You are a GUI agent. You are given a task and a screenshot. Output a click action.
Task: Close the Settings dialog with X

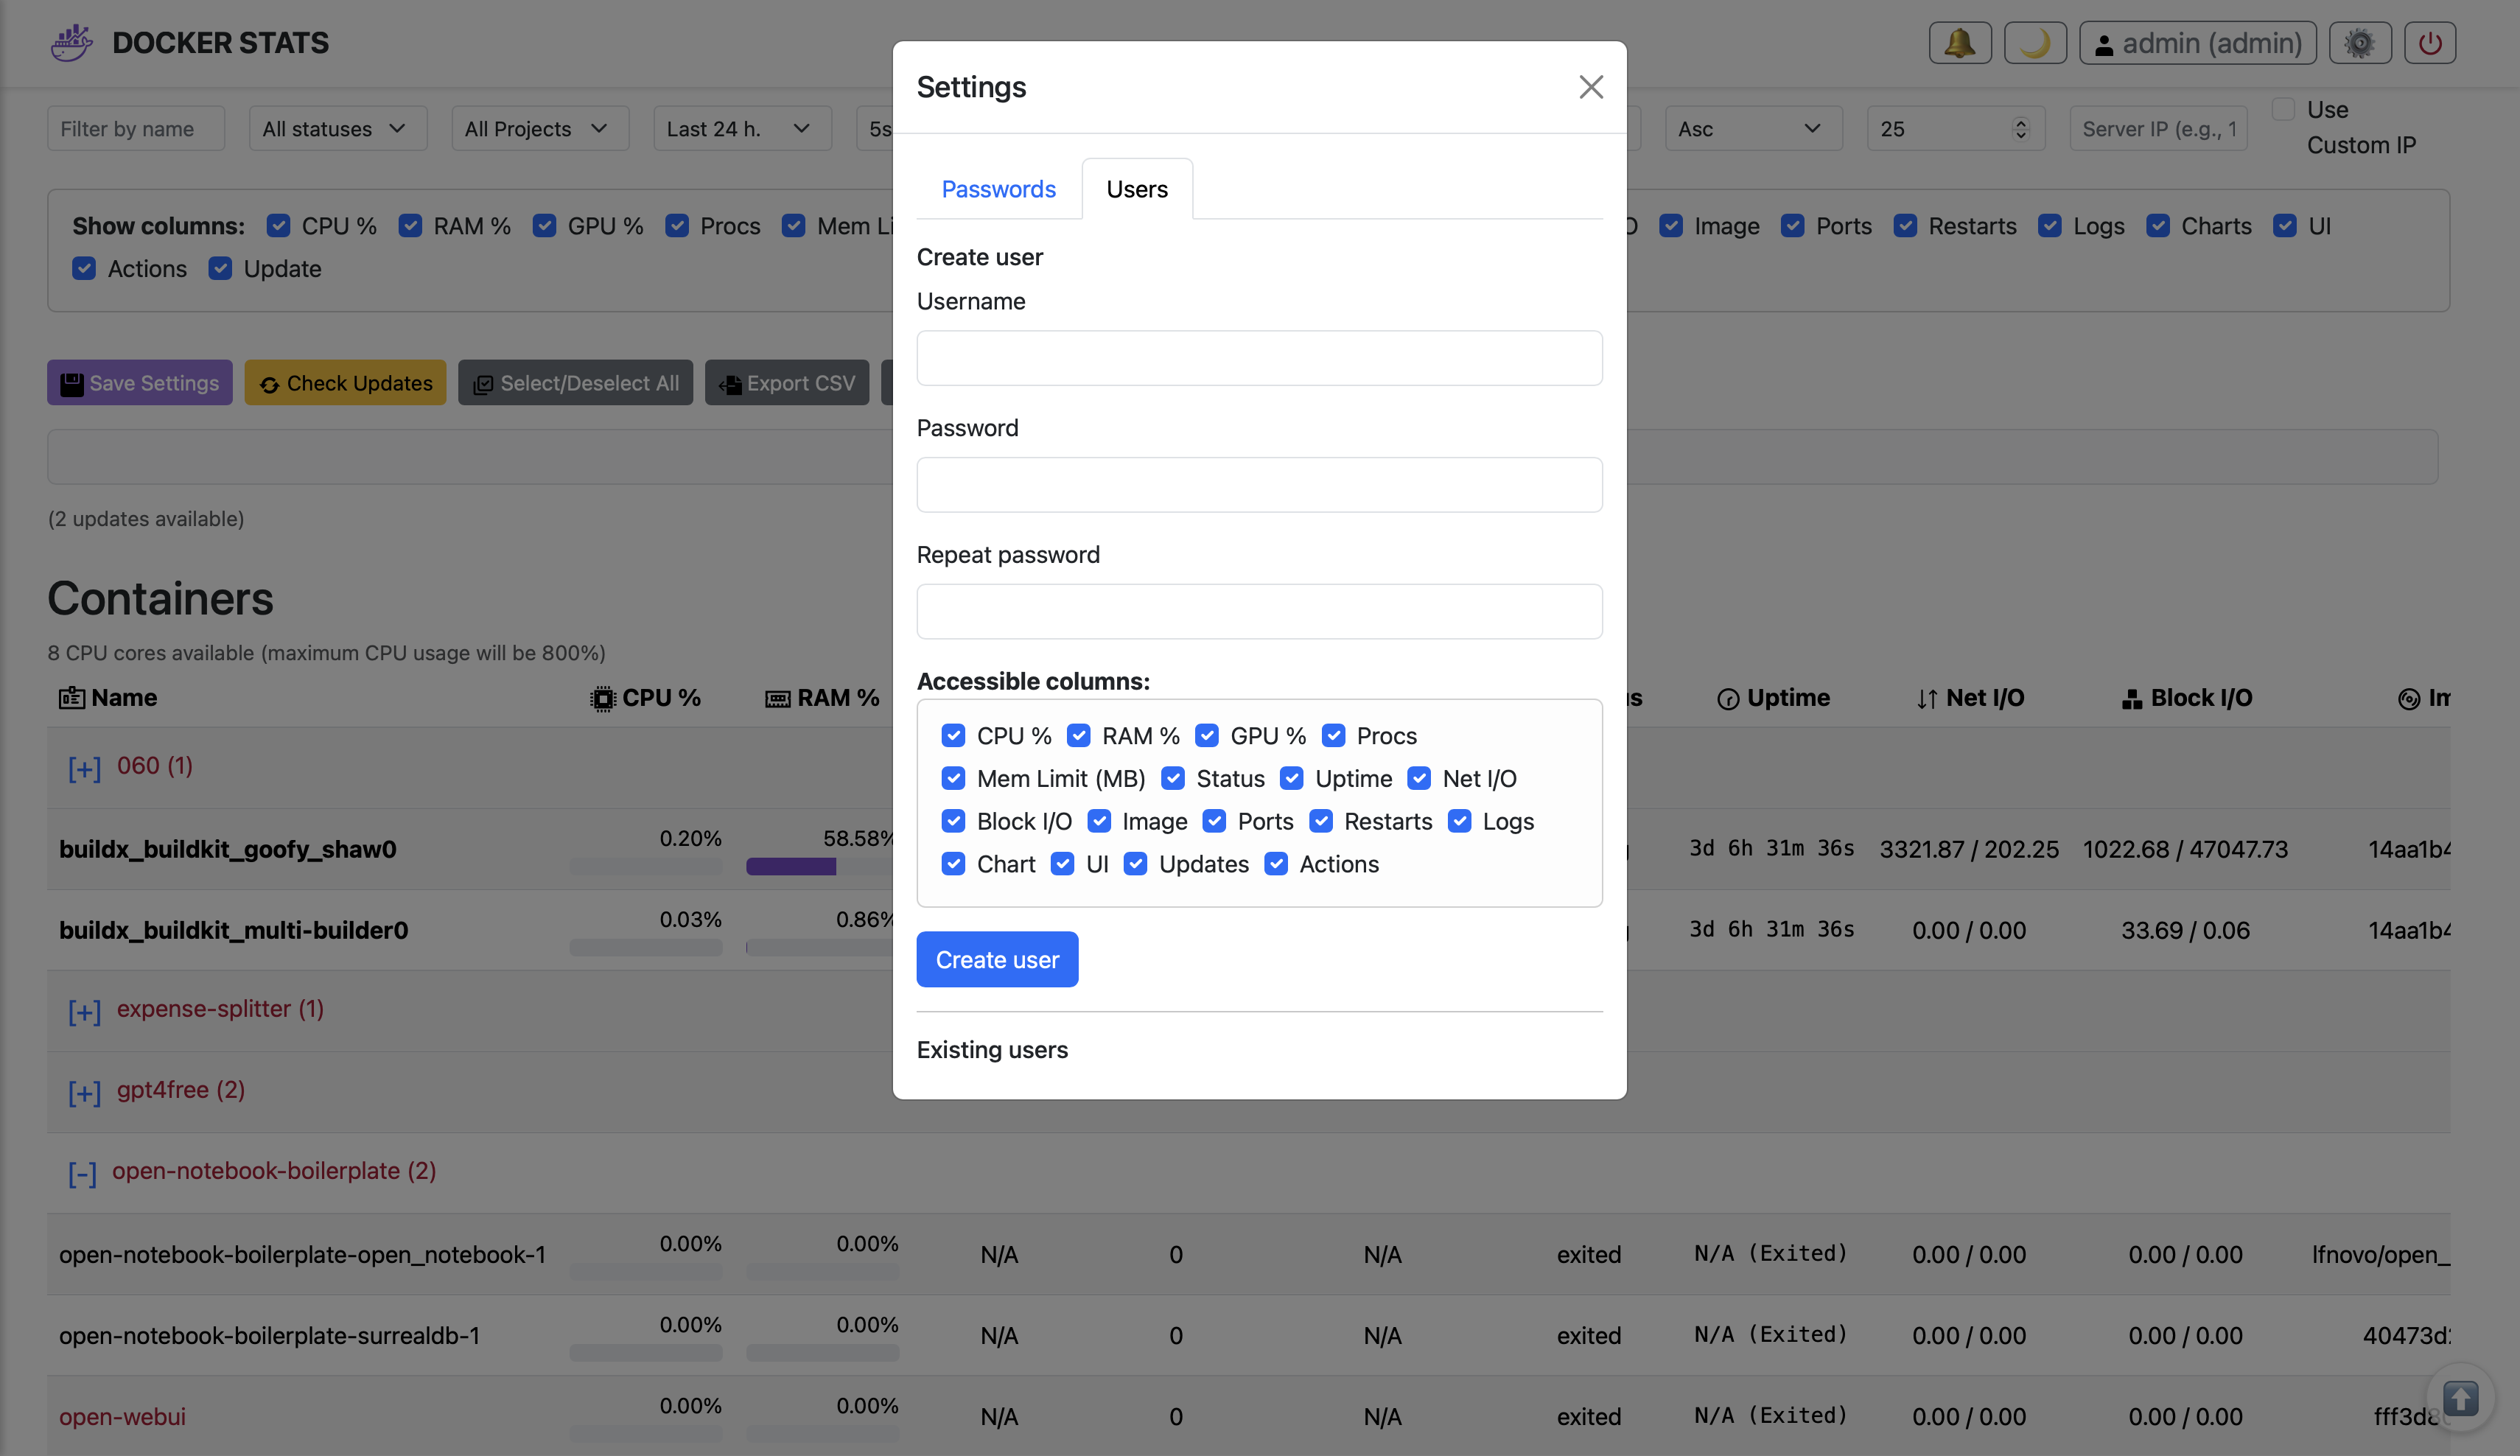pos(1590,87)
